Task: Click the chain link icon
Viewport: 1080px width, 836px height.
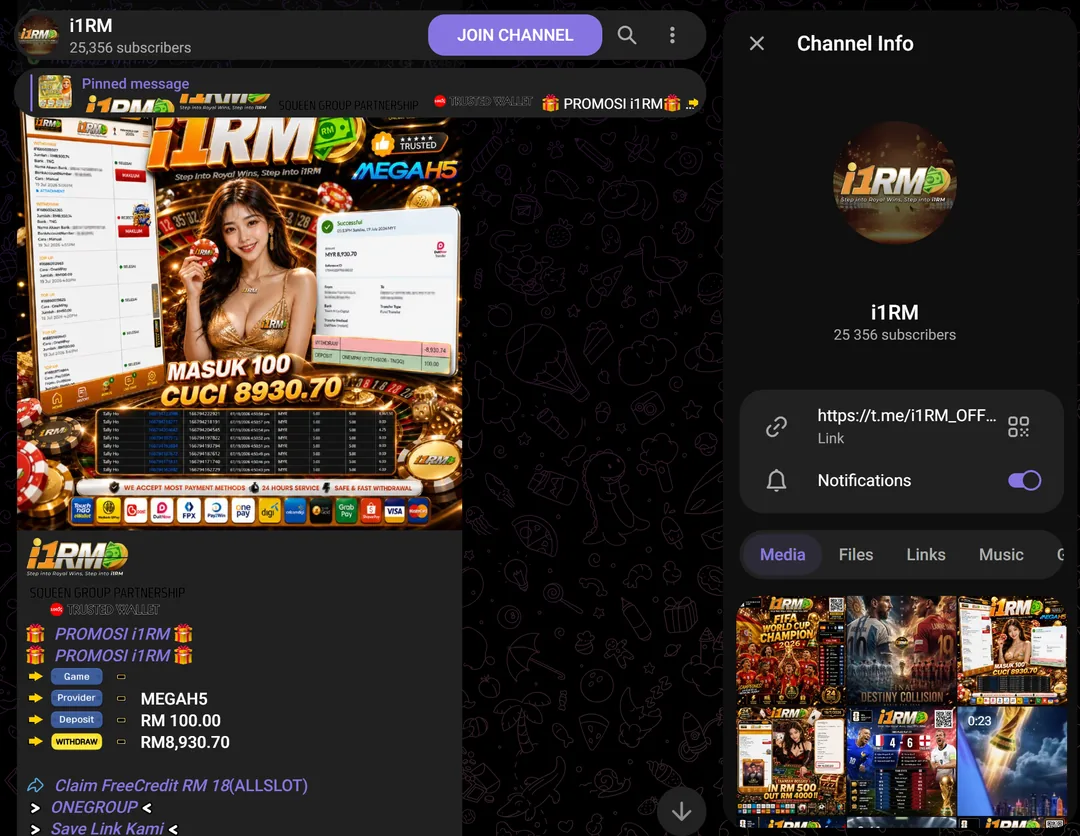Action: point(776,426)
